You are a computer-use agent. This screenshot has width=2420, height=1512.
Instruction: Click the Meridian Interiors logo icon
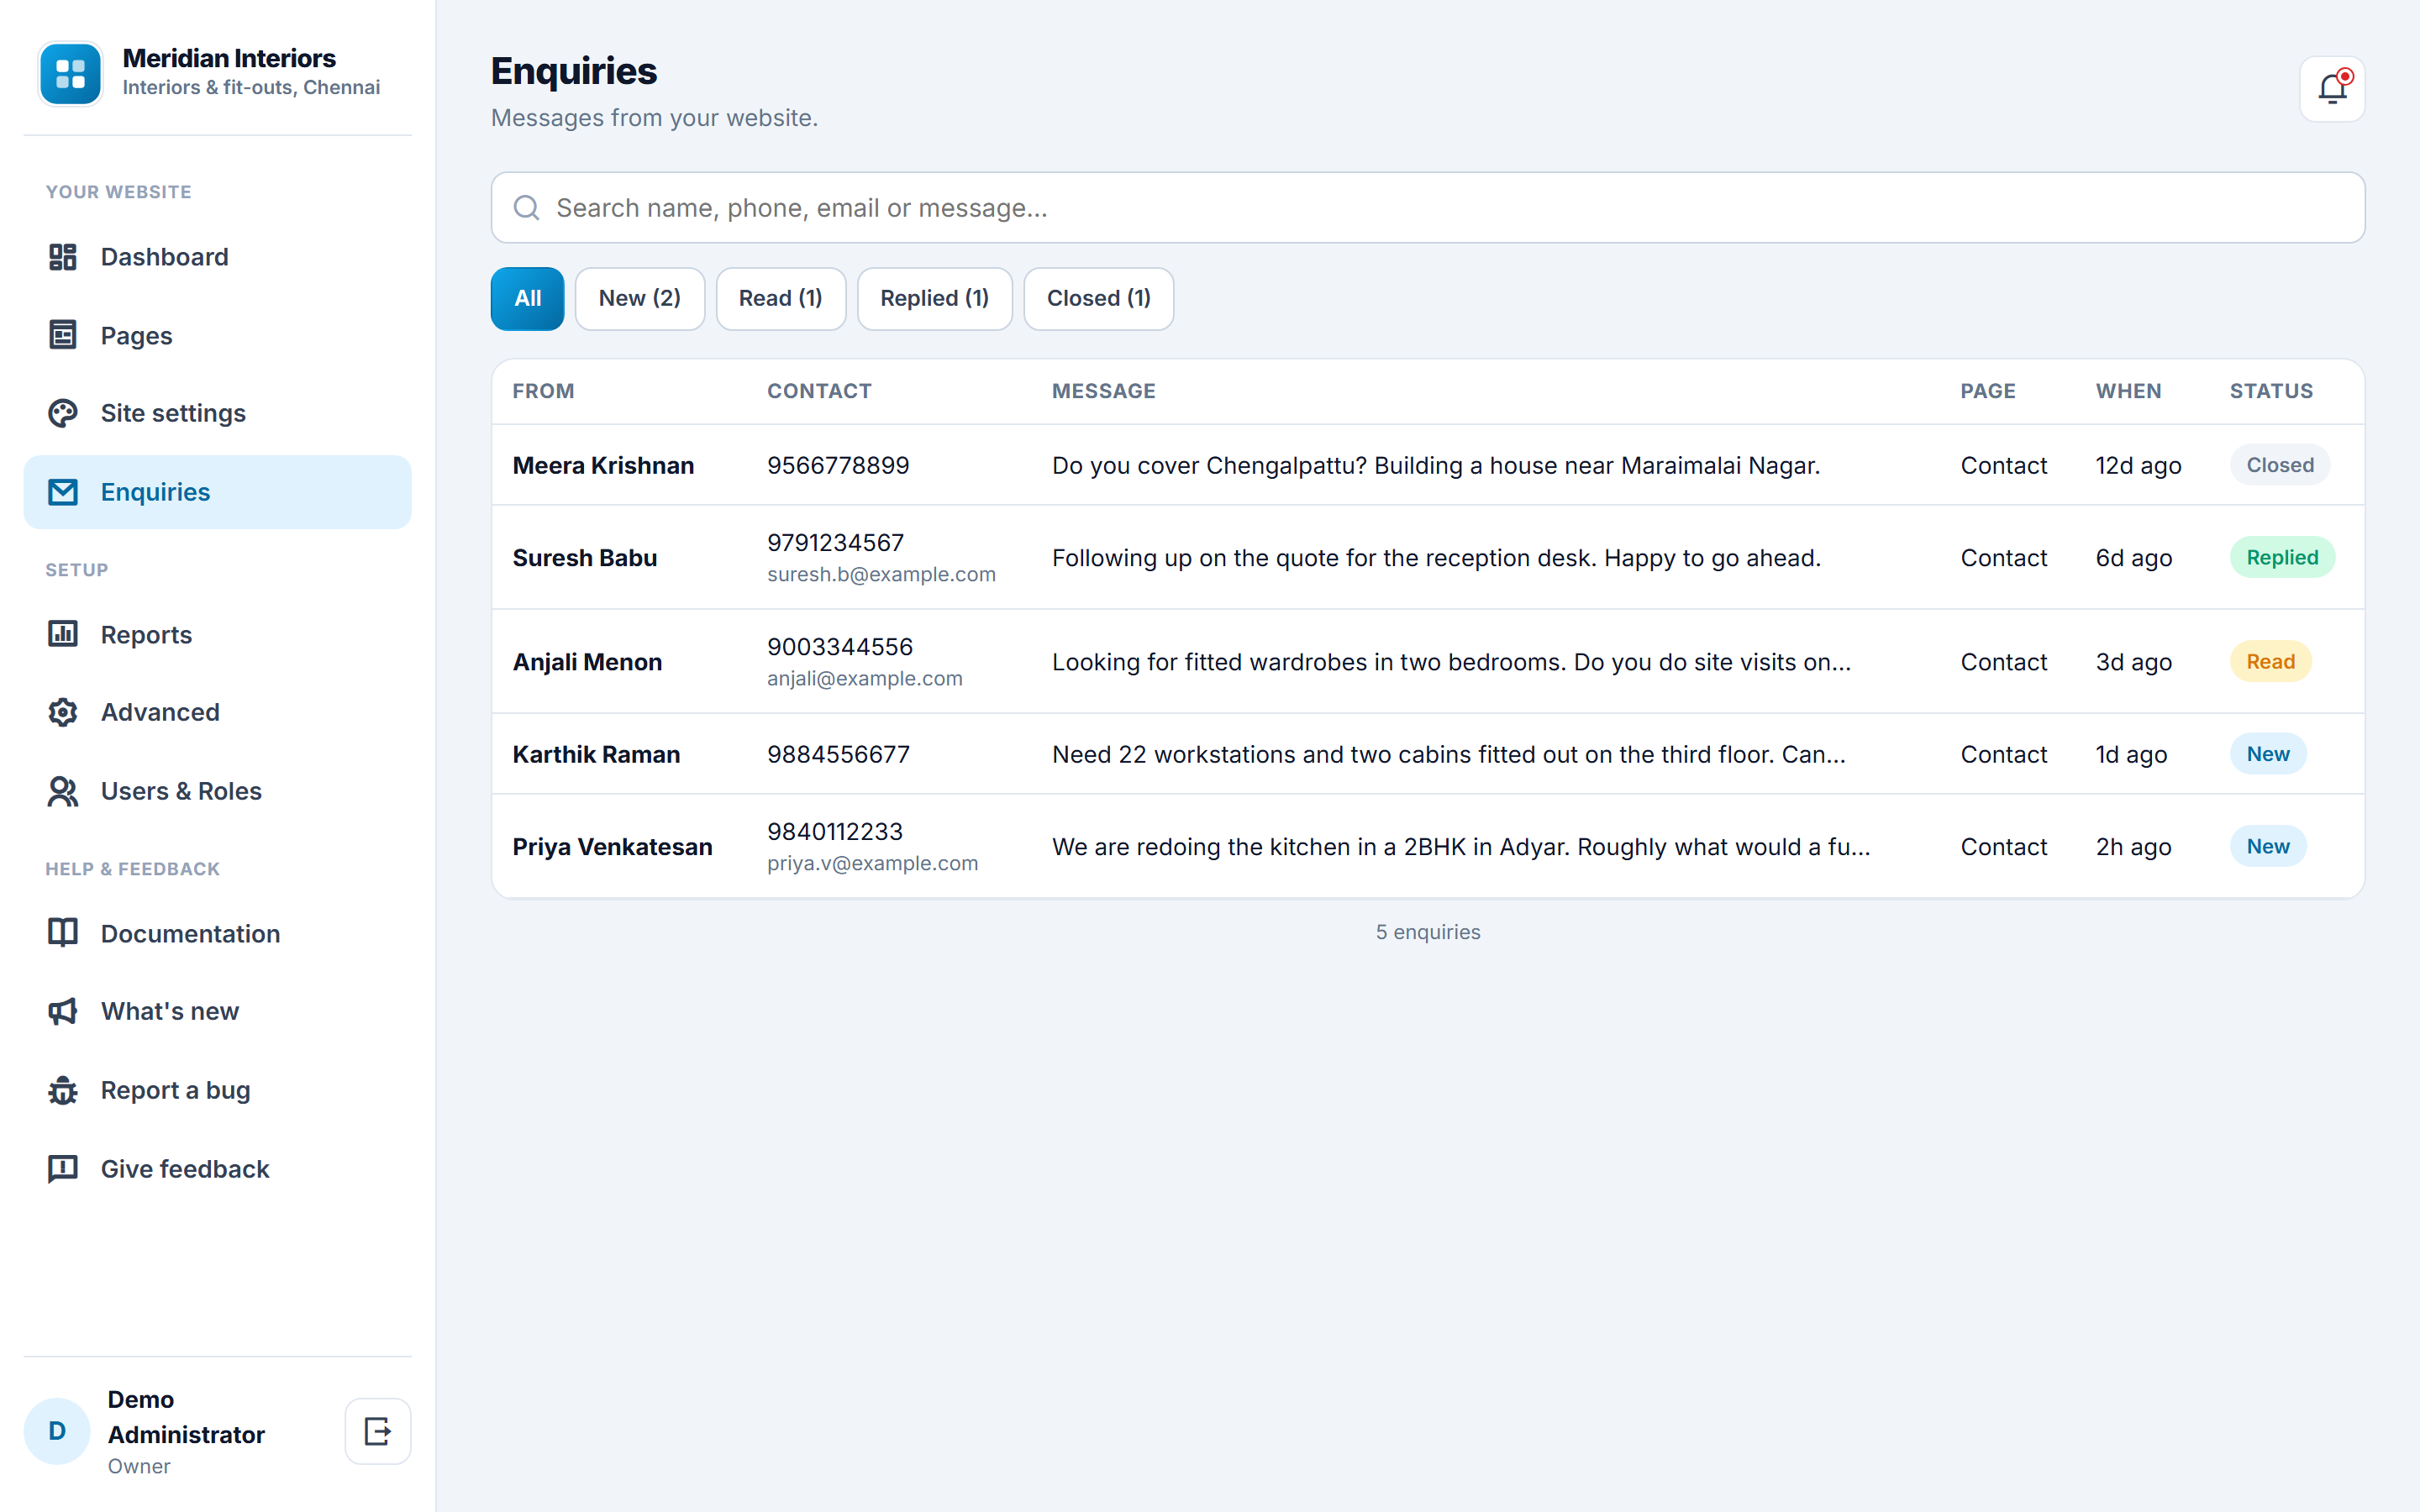pyautogui.click(x=70, y=73)
